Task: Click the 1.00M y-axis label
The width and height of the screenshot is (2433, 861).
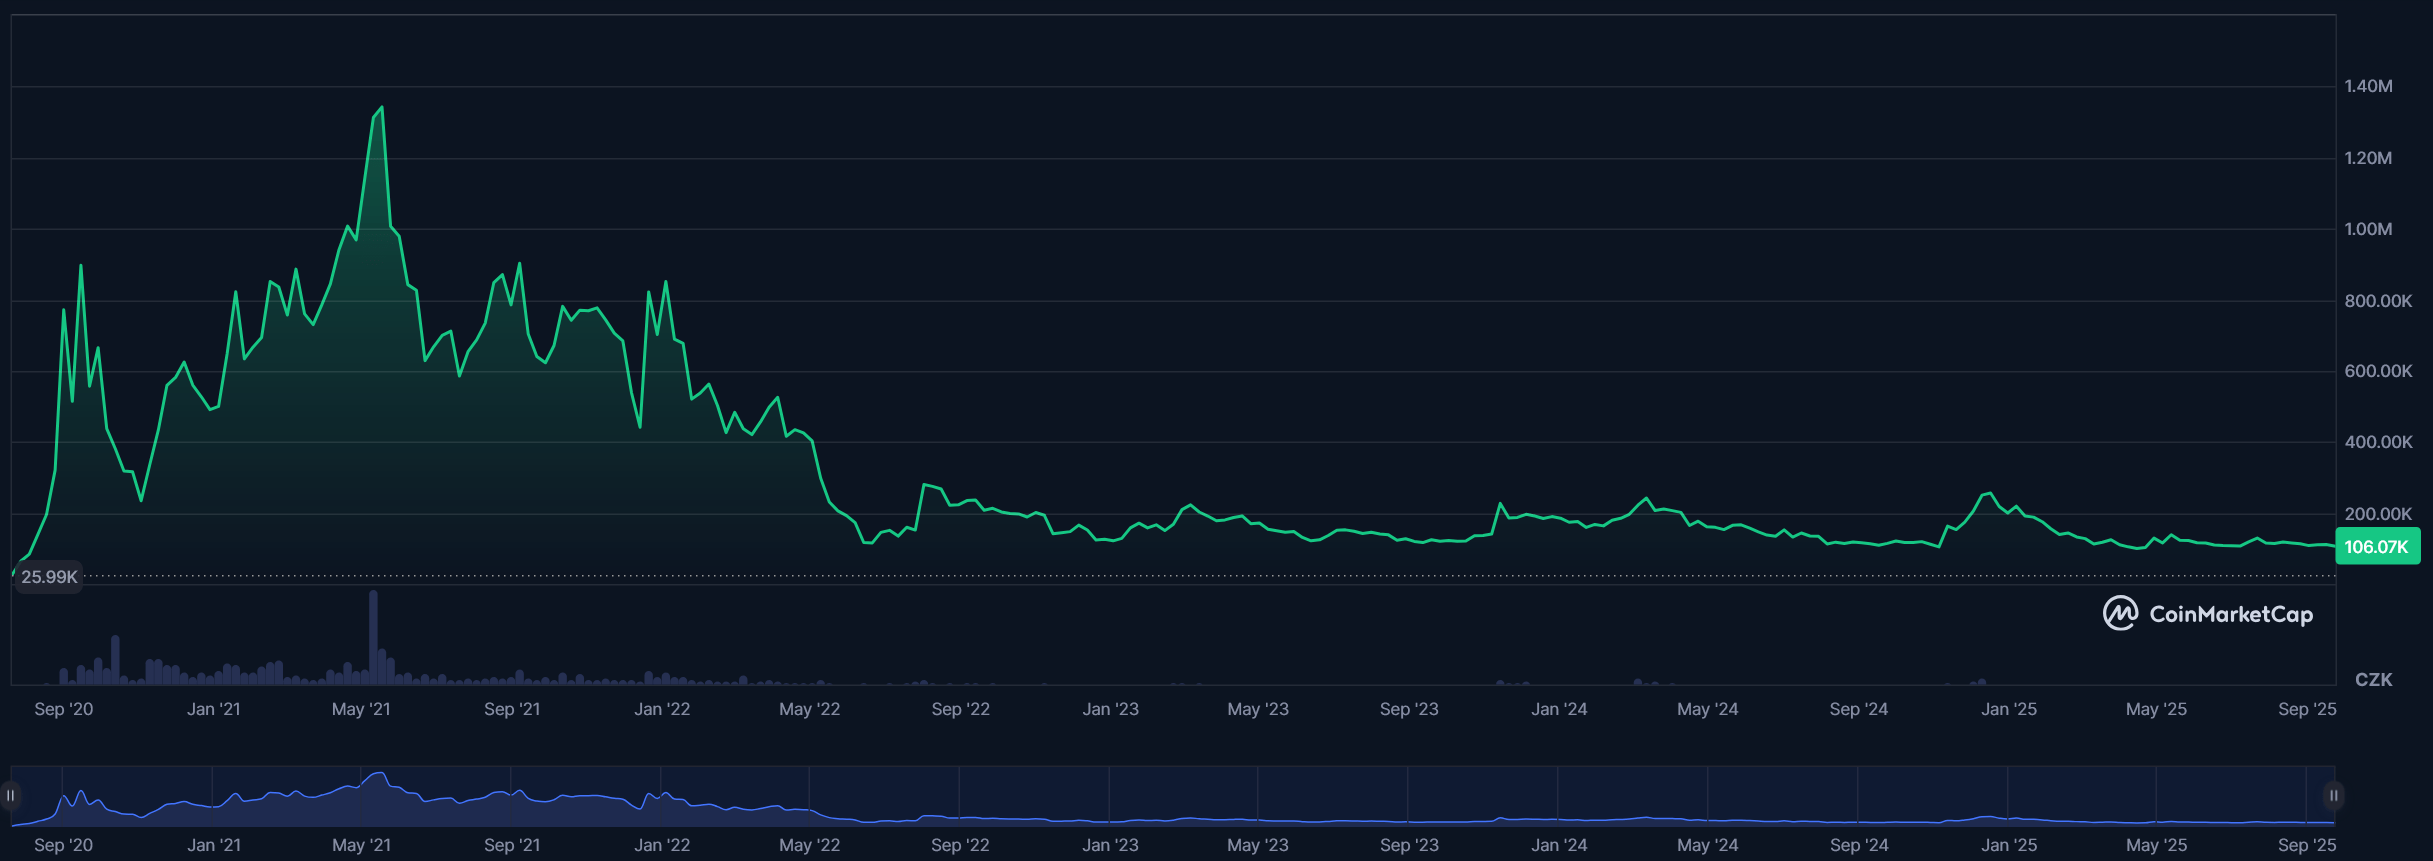Action: coord(2368,229)
